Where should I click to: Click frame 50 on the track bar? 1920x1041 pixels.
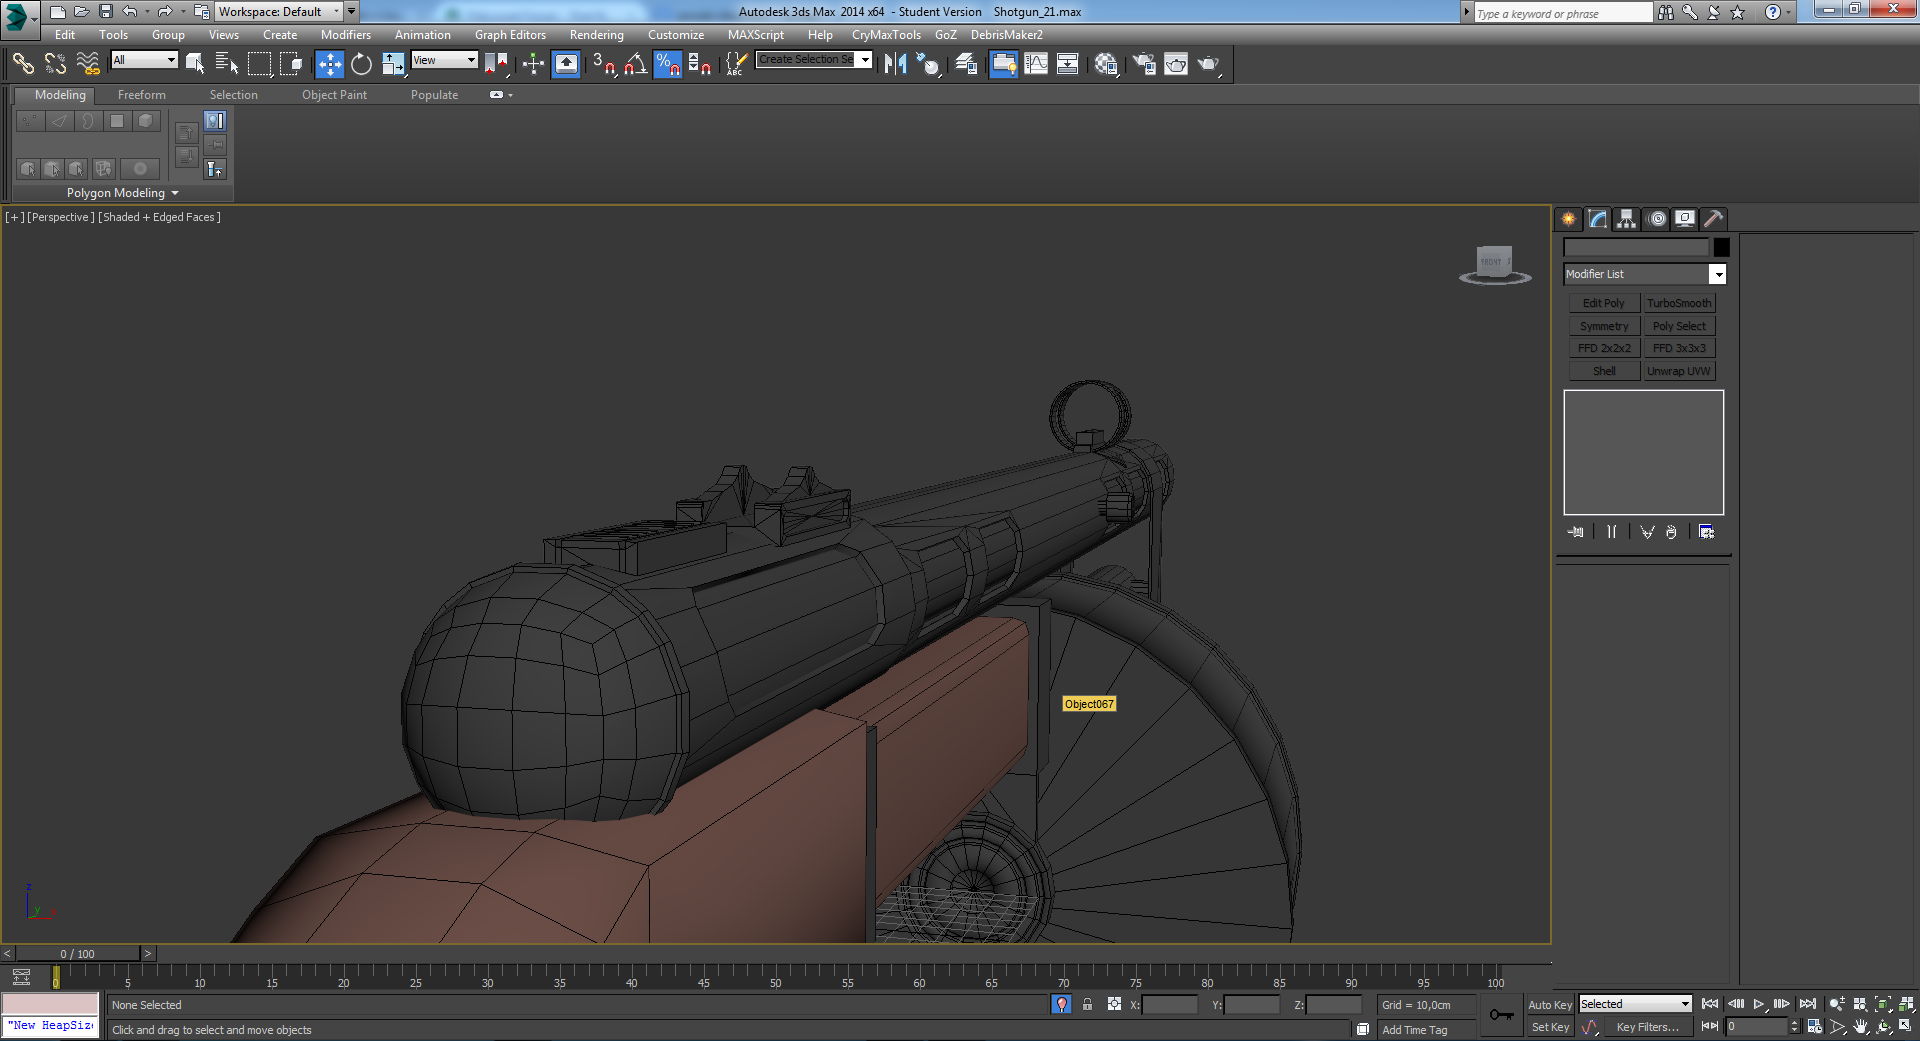click(776, 976)
